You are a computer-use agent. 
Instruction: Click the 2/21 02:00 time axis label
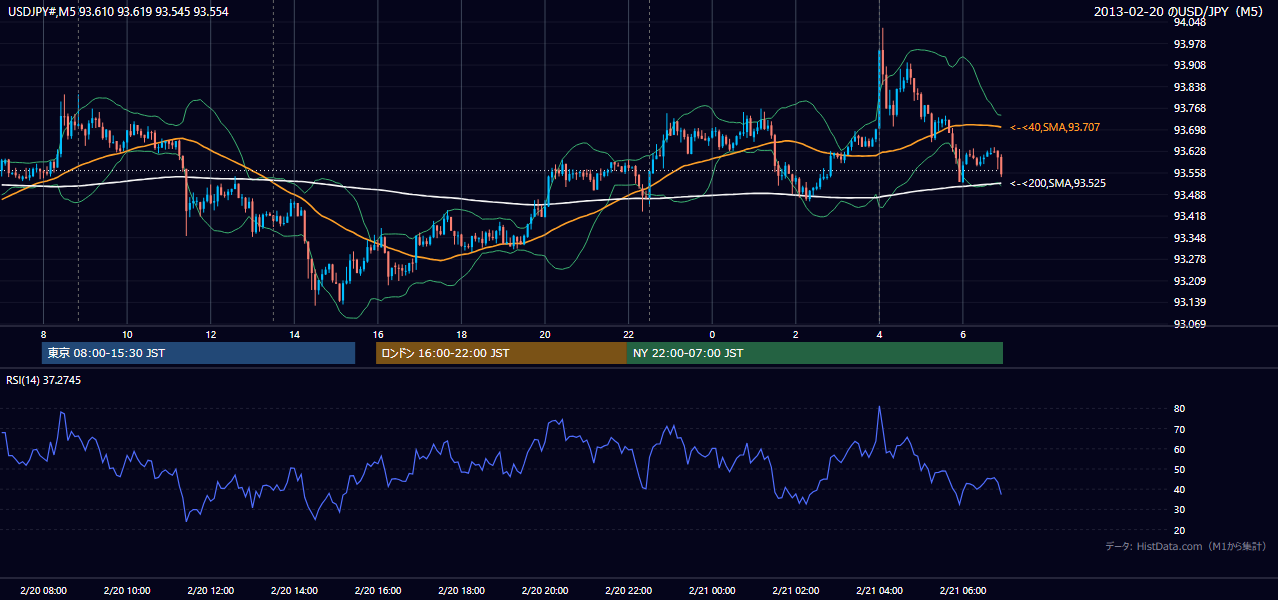[795, 591]
